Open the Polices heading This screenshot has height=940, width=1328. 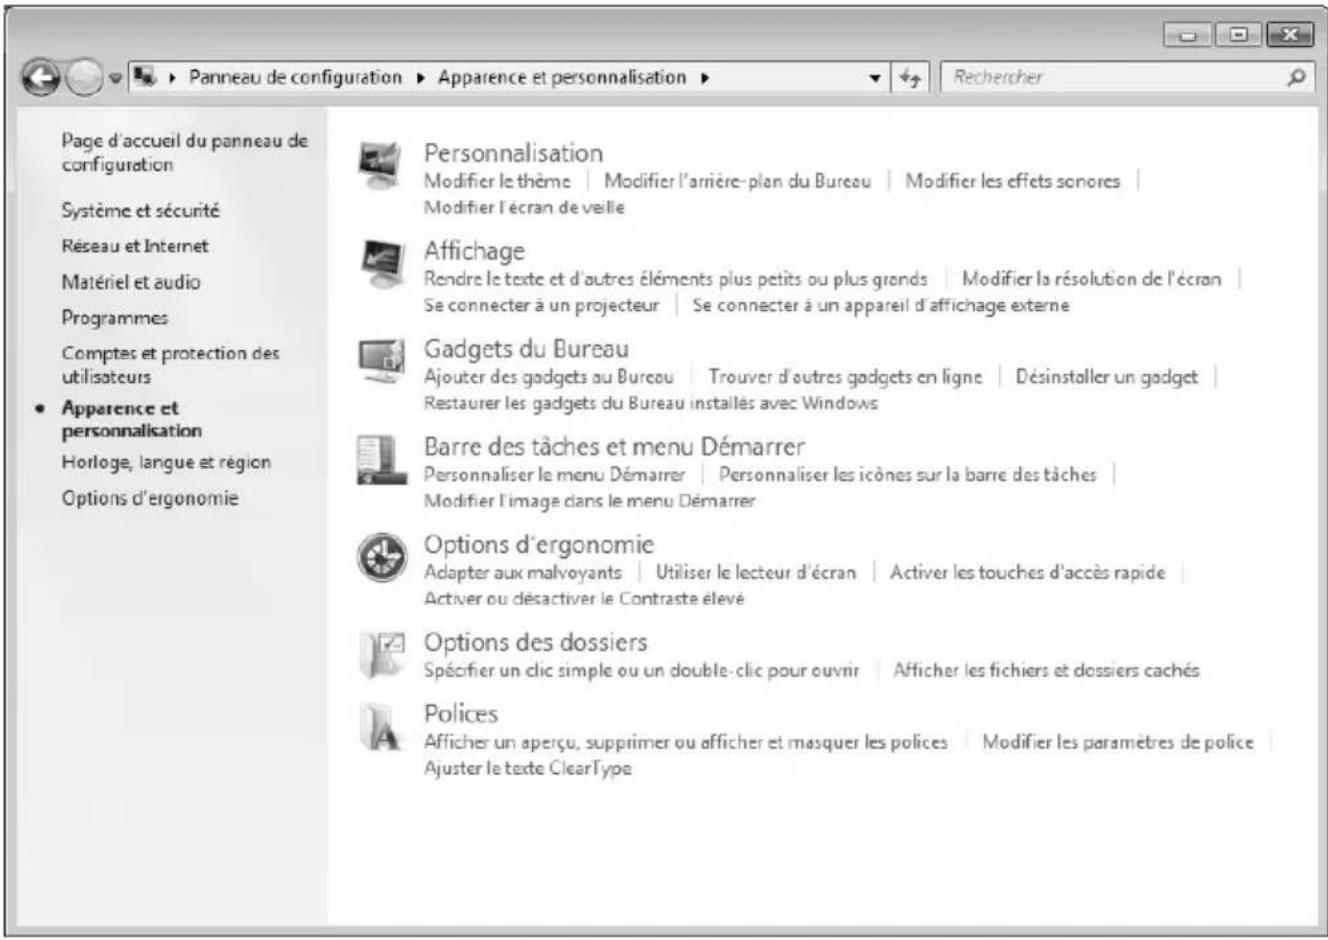click(460, 714)
